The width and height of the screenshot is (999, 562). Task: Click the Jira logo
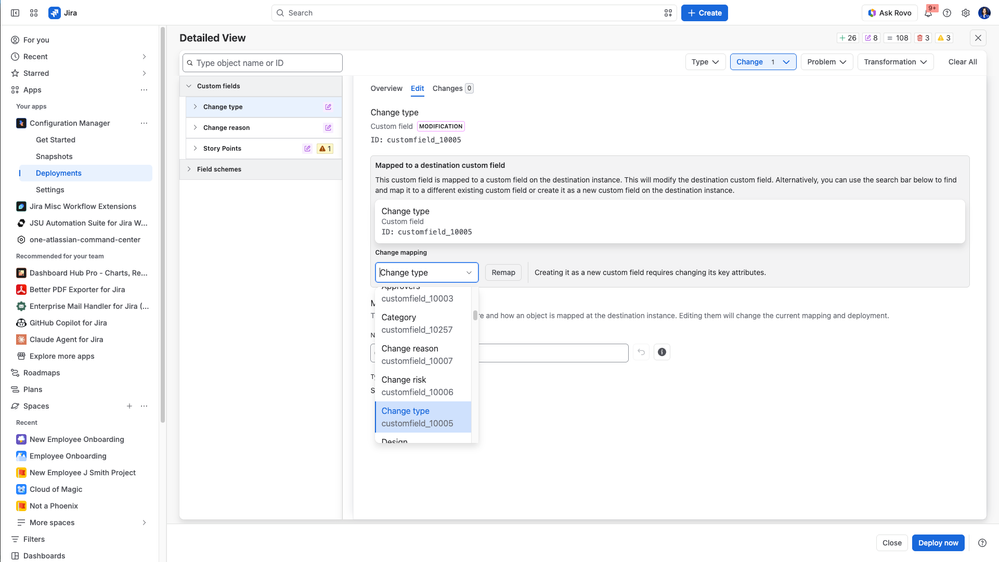[63, 13]
